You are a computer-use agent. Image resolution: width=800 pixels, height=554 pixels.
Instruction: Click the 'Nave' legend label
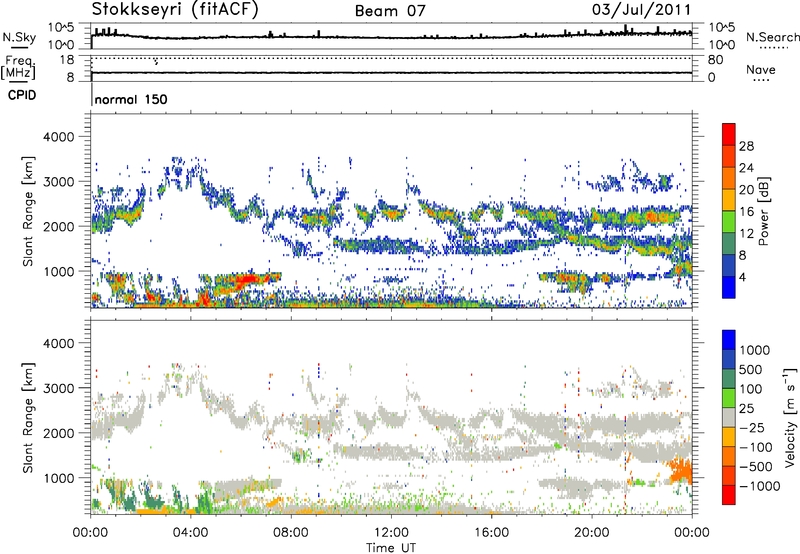[761, 70]
